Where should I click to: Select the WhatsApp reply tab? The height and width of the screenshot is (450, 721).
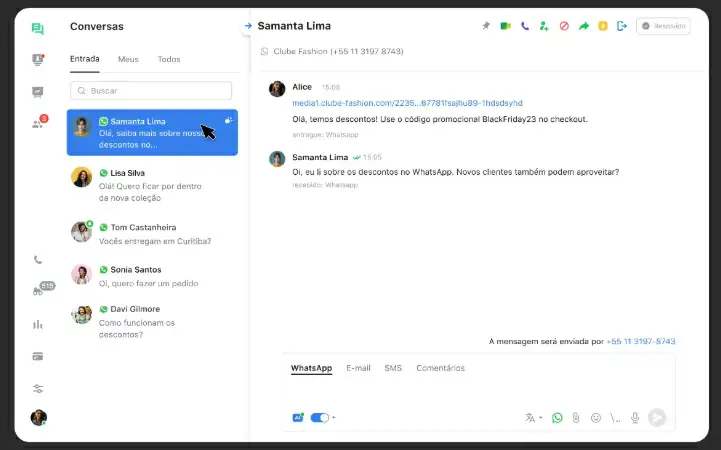311,368
